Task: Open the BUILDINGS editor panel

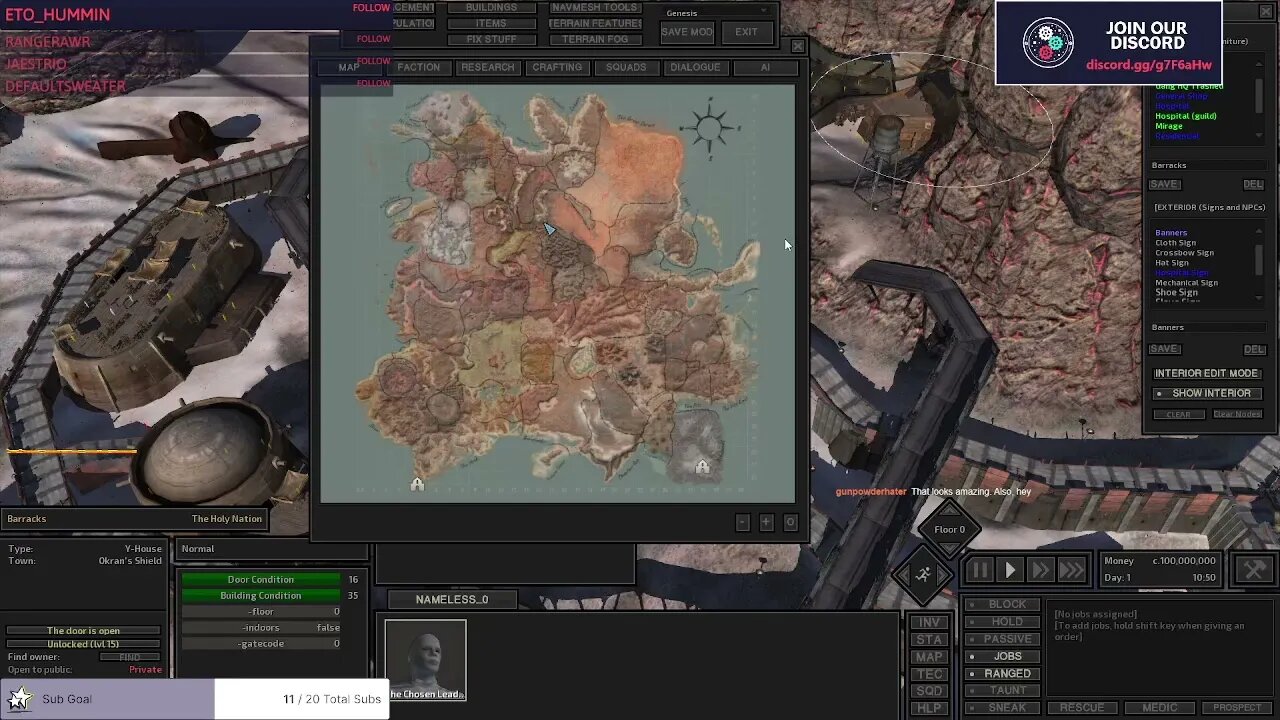Action: tap(491, 7)
